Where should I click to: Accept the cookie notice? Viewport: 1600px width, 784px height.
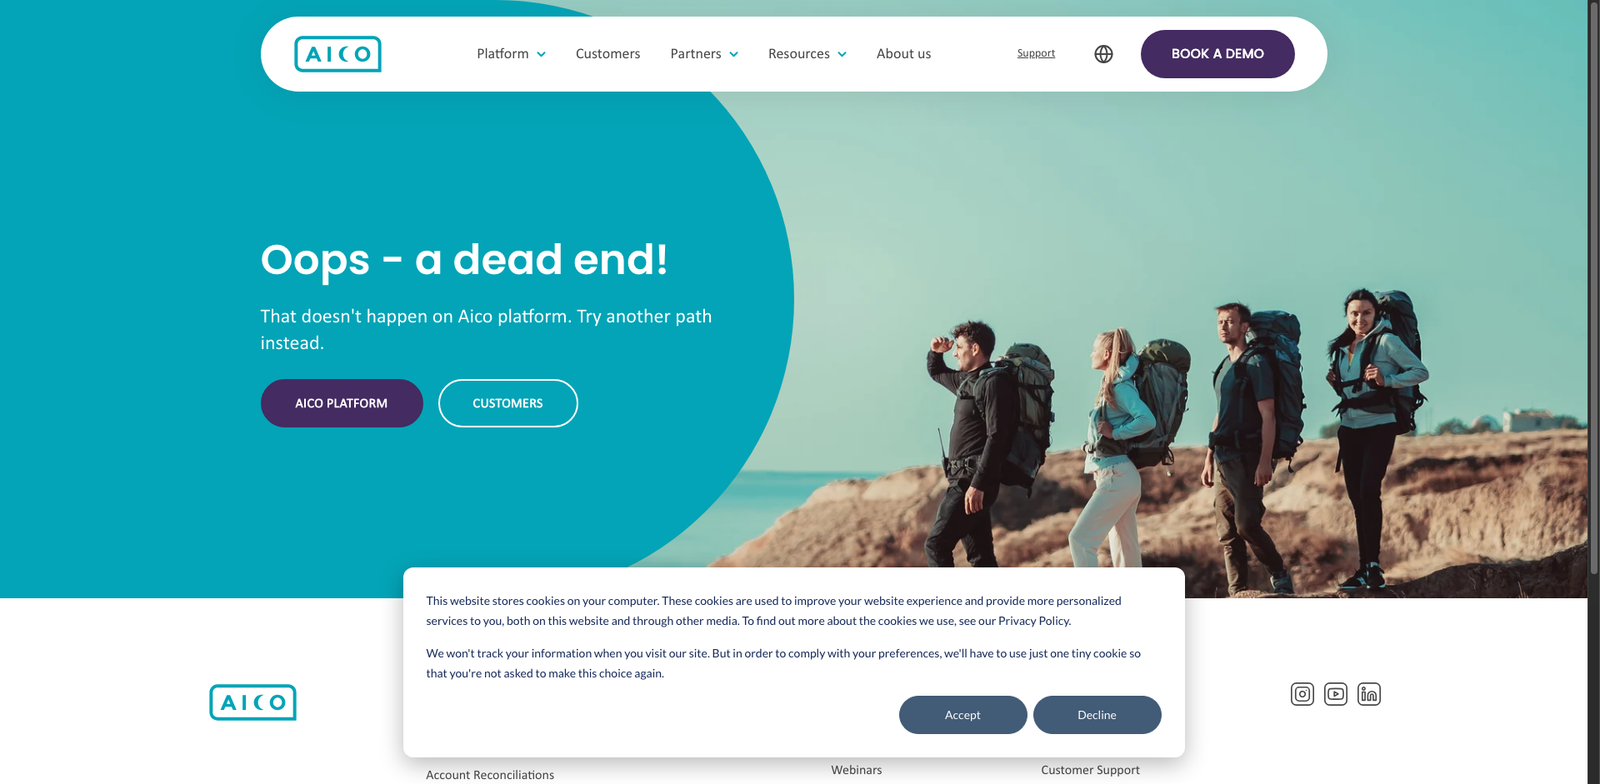pyautogui.click(x=963, y=715)
